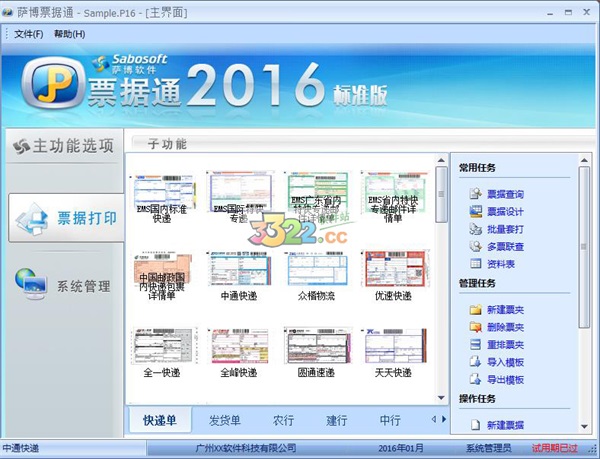The width and height of the screenshot is (600, 459).
Task: Click task panel scroll up arrow
Action: (x=584, y=160)
